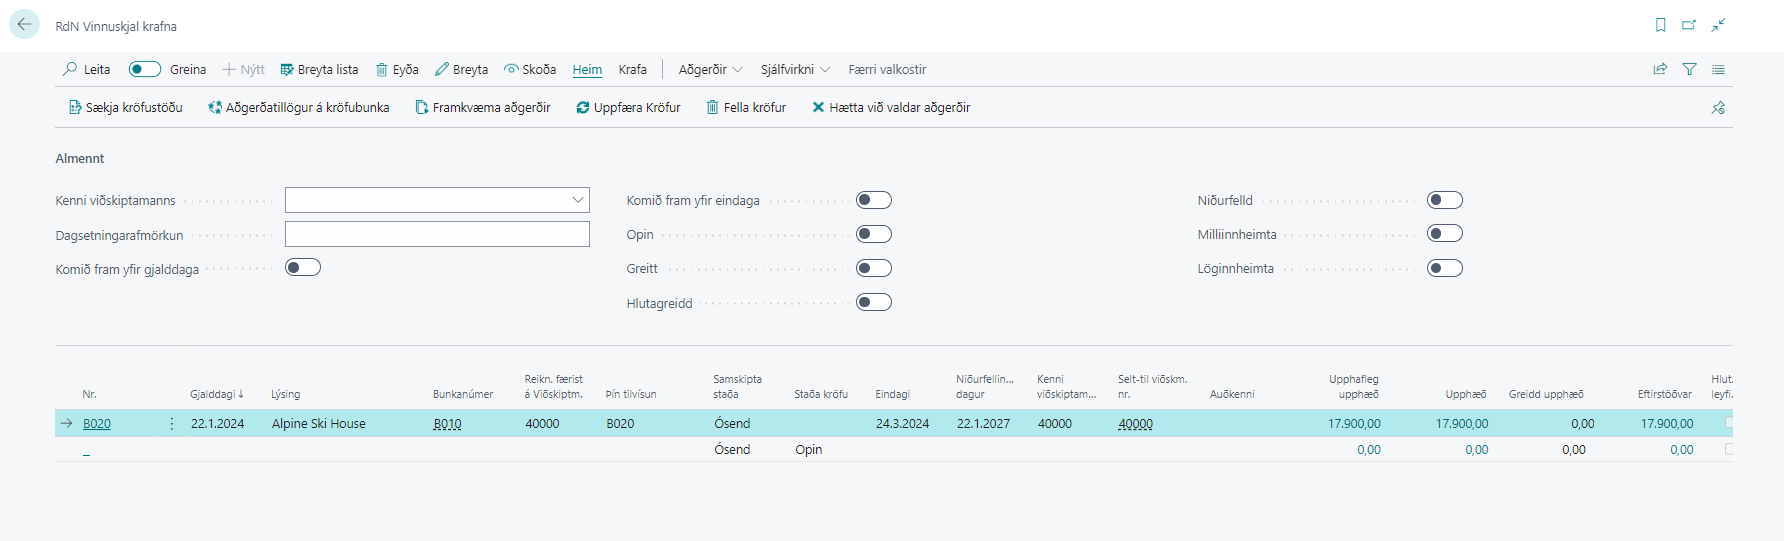The width and height of the screenshot is (1784, 541).
Task: Click the bookmark icon at top right
Action: point(1660,25)
